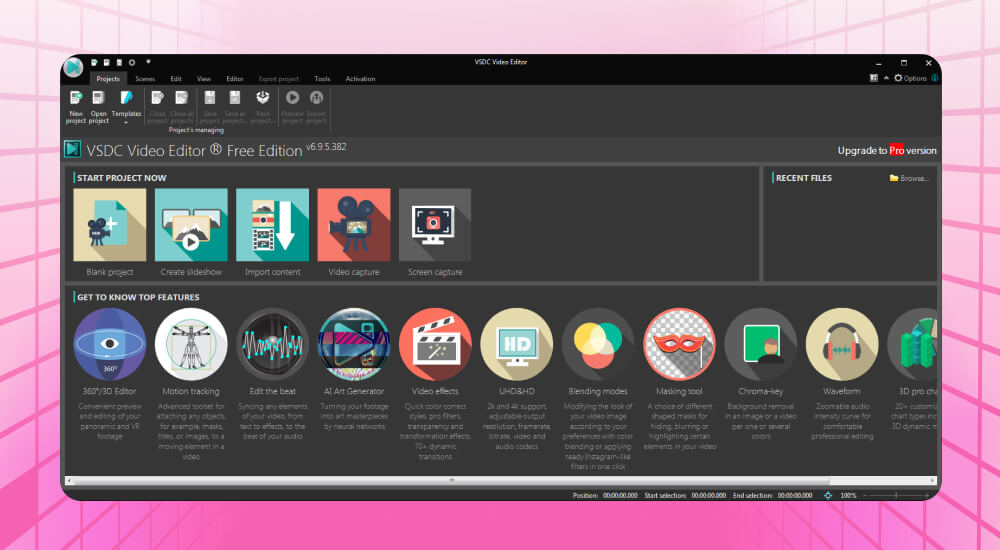Click the End selection timecode value
This screenshot has width=1000, height=550.
(x=795, y=495)
